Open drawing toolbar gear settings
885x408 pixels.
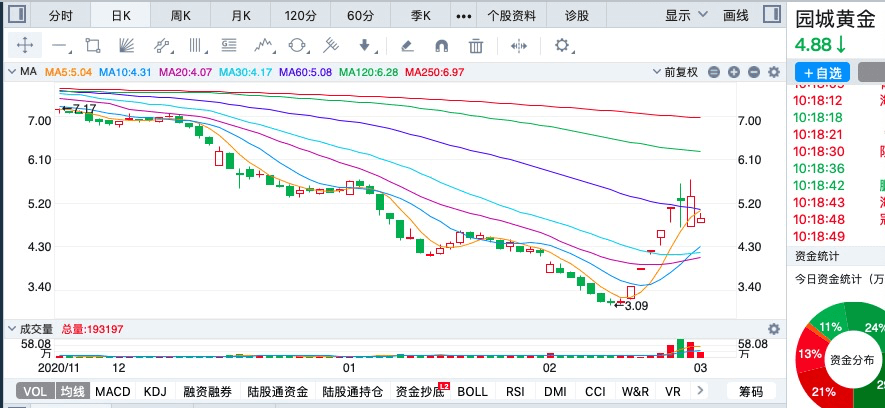pos(562,45)
